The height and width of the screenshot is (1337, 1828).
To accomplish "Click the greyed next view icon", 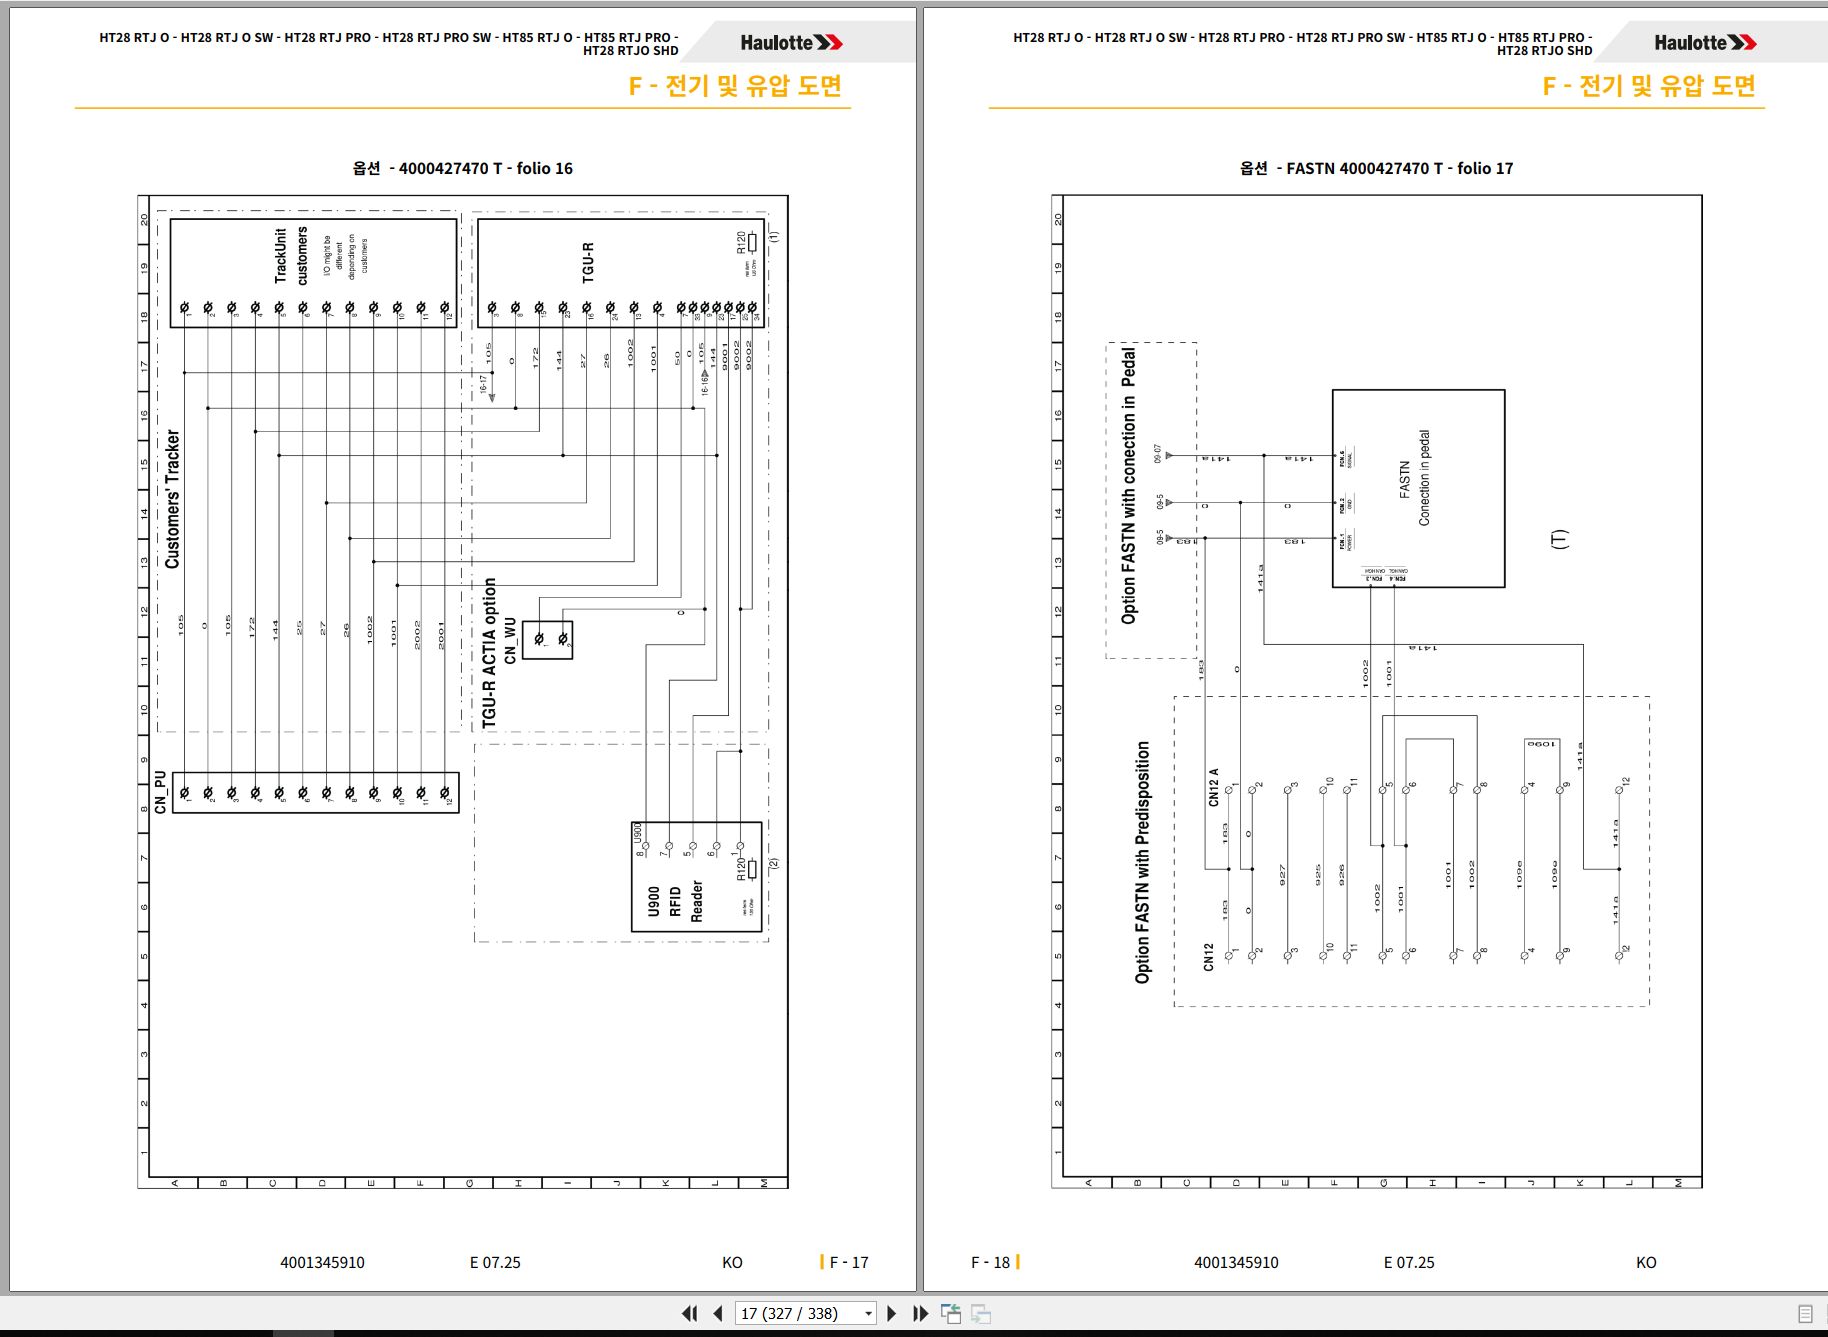I will pyautogui.click(x=981, y=1314).
